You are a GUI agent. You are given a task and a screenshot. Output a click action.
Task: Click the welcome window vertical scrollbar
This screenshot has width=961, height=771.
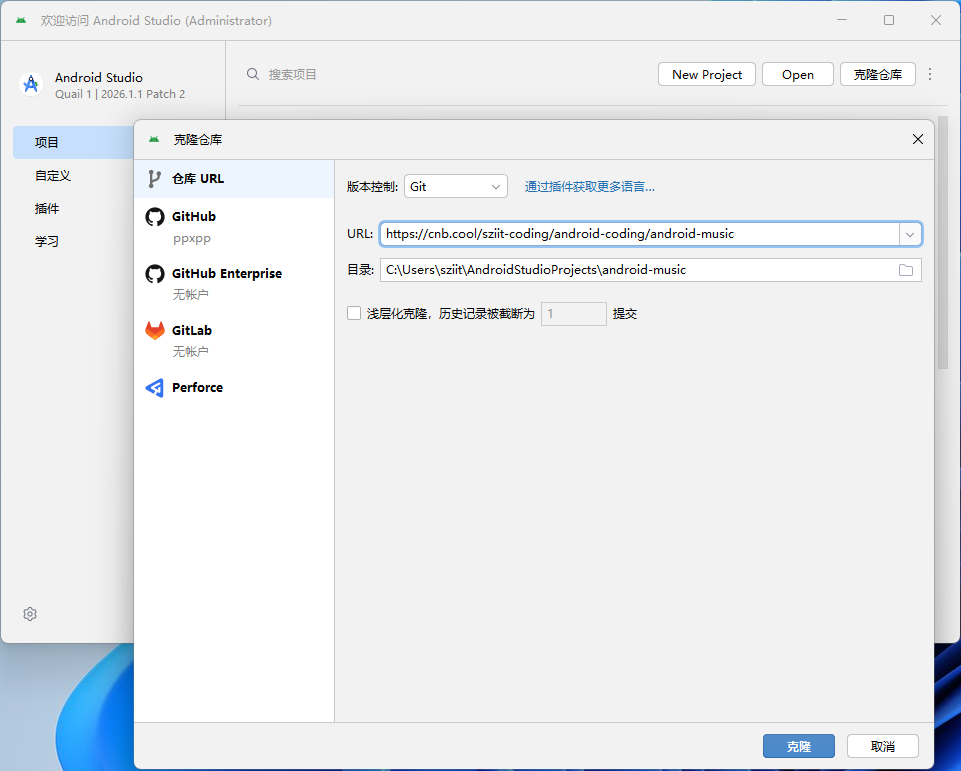(943, 242)
